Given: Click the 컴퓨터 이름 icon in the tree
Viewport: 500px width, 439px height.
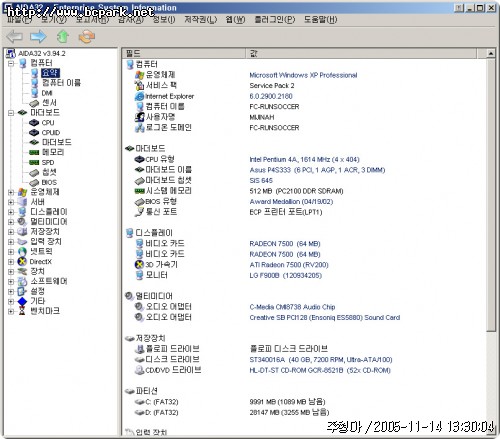Looking at the screenshot, I should click(35, 83).
